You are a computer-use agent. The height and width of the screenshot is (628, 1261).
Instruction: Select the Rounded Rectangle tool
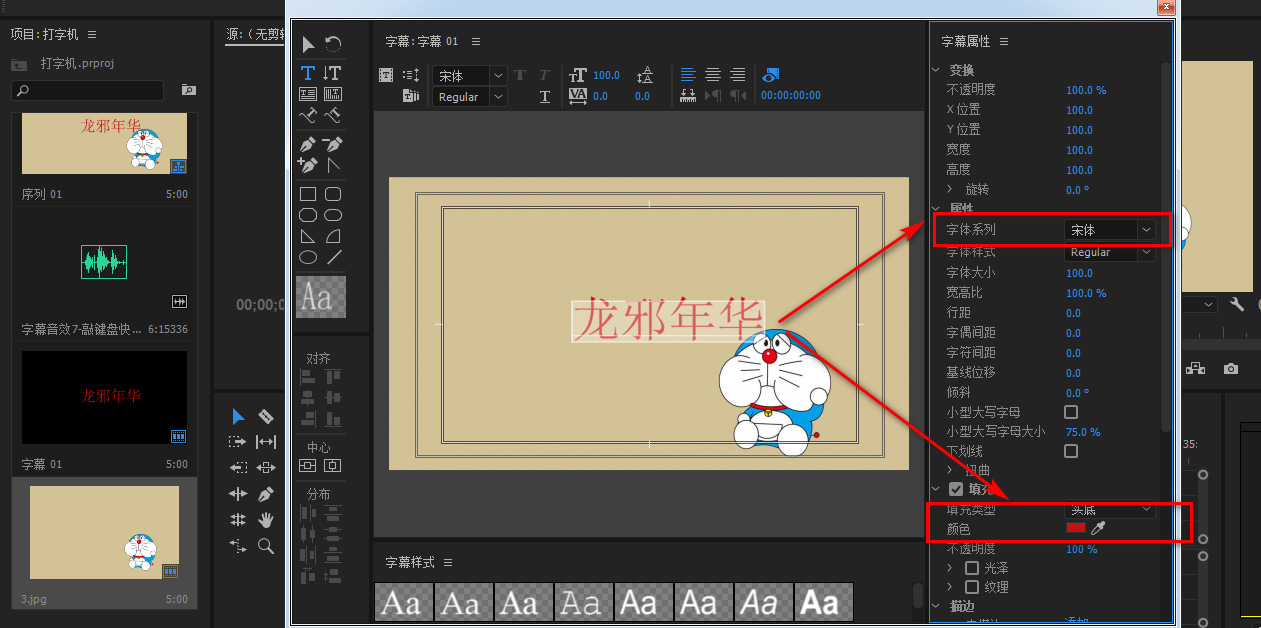click(x=333, y=194)
